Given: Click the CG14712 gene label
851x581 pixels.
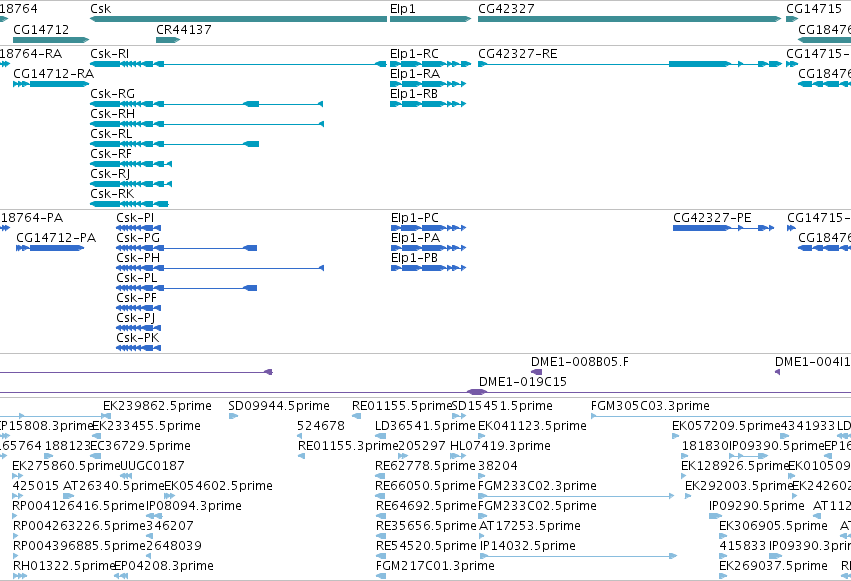Looking at the screenshot, I should point(41,29).
